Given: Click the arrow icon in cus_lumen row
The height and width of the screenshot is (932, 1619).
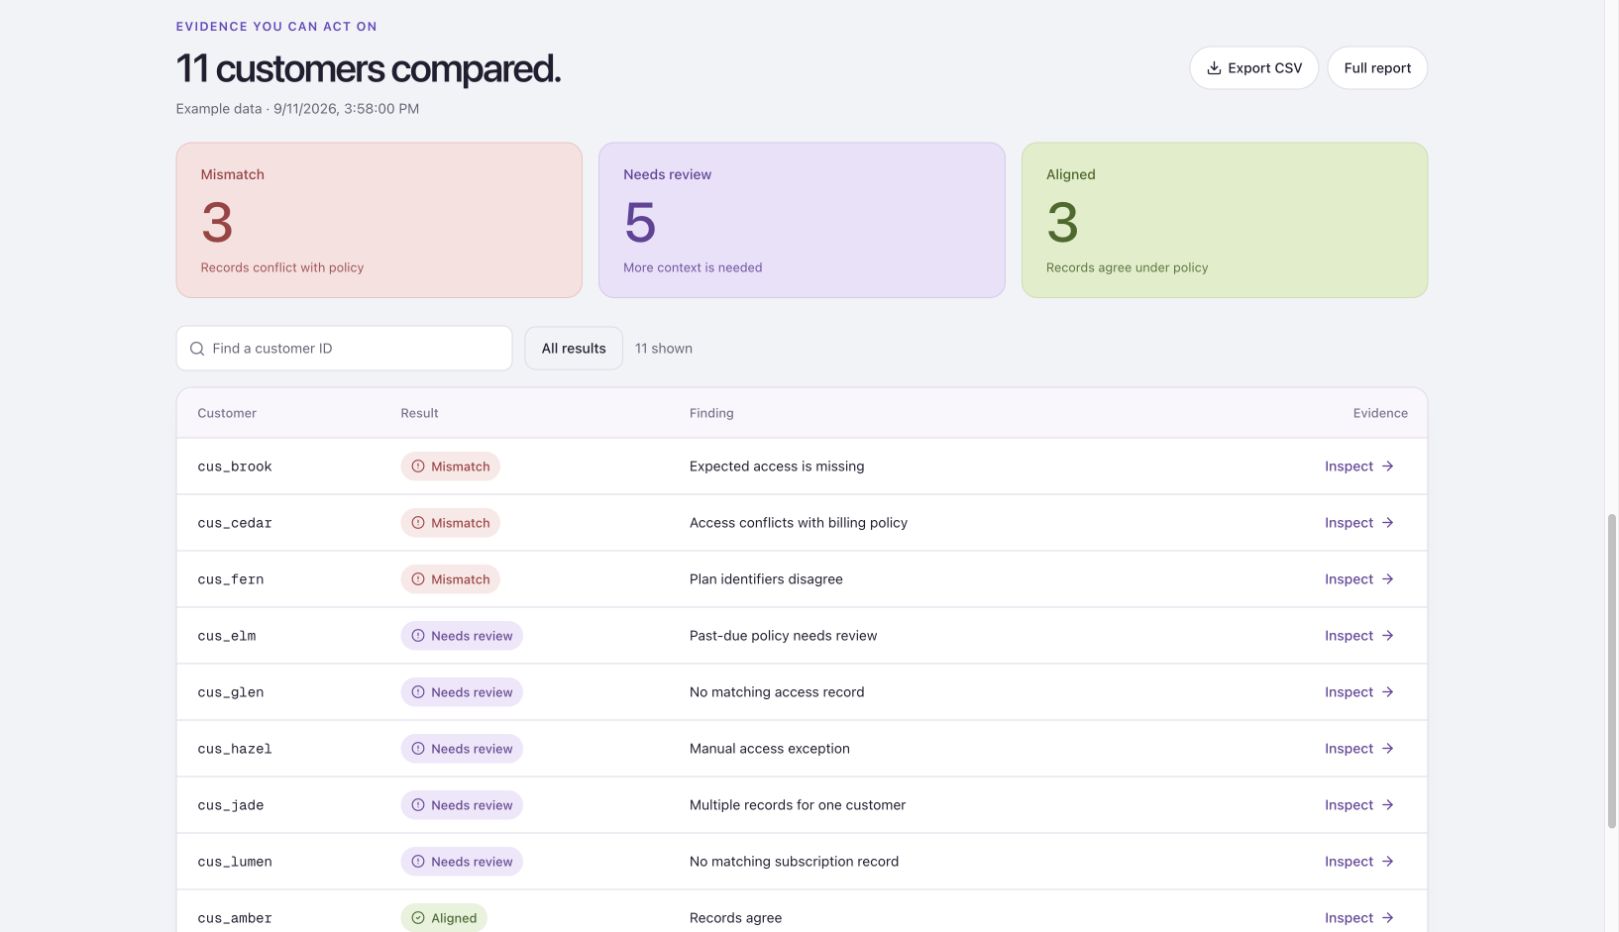Looking at the screenshot, I should tap(1388, 862).
